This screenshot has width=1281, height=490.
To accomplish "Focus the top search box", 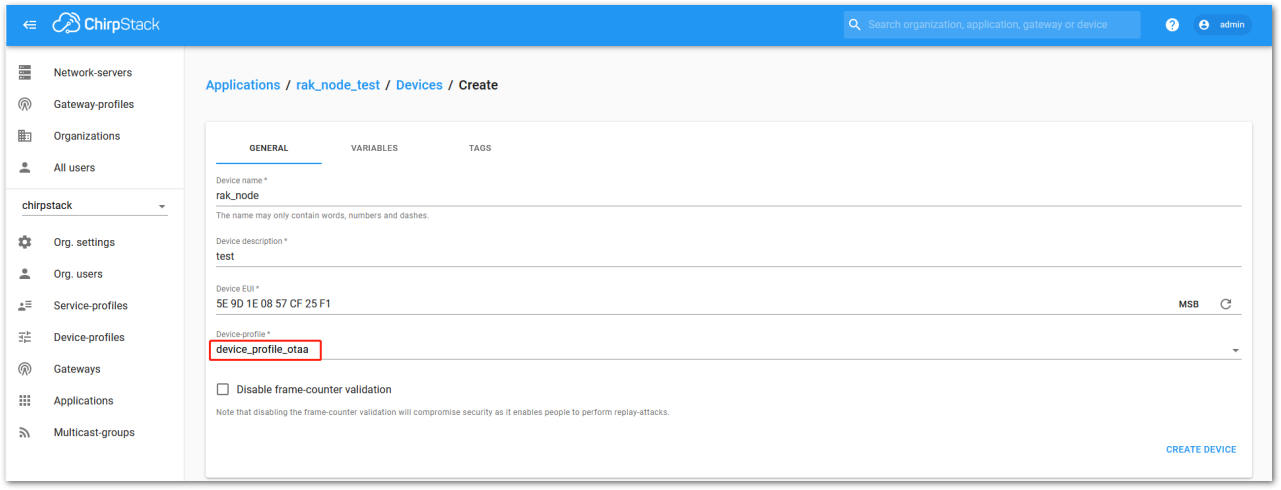I will 992,25.
